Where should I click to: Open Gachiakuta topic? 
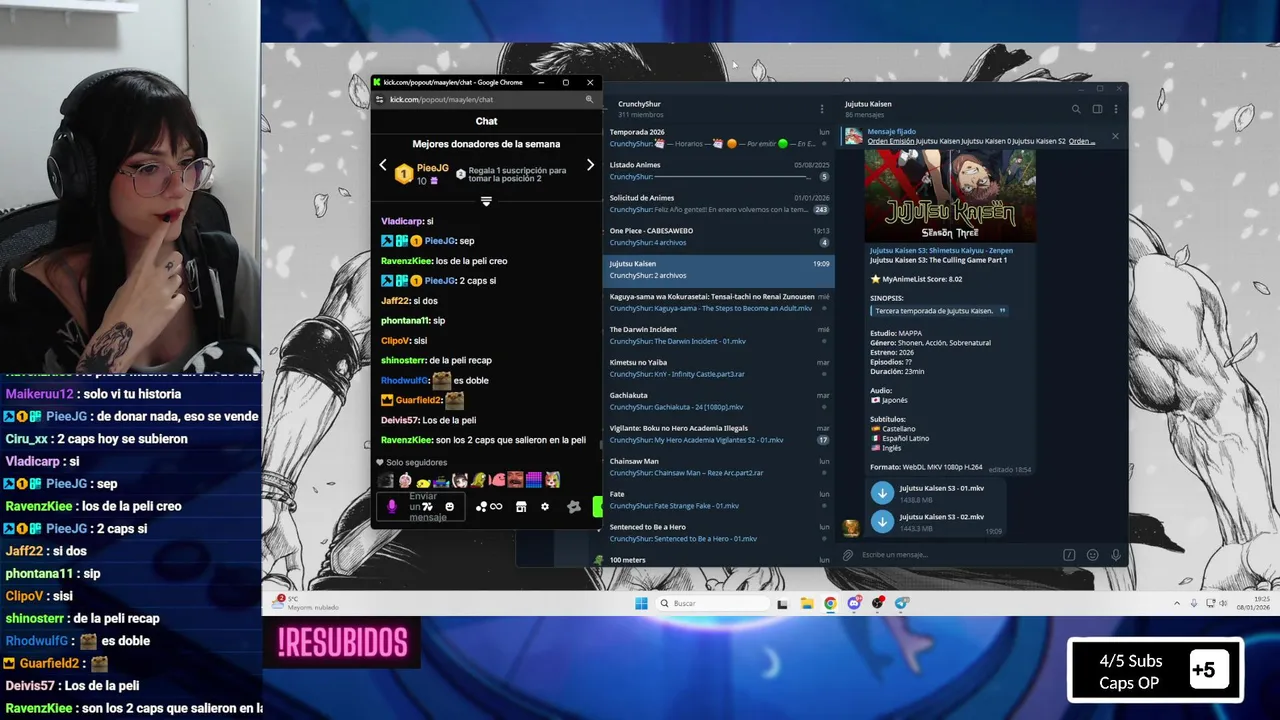pyautogui.click(x=719, y=401)
